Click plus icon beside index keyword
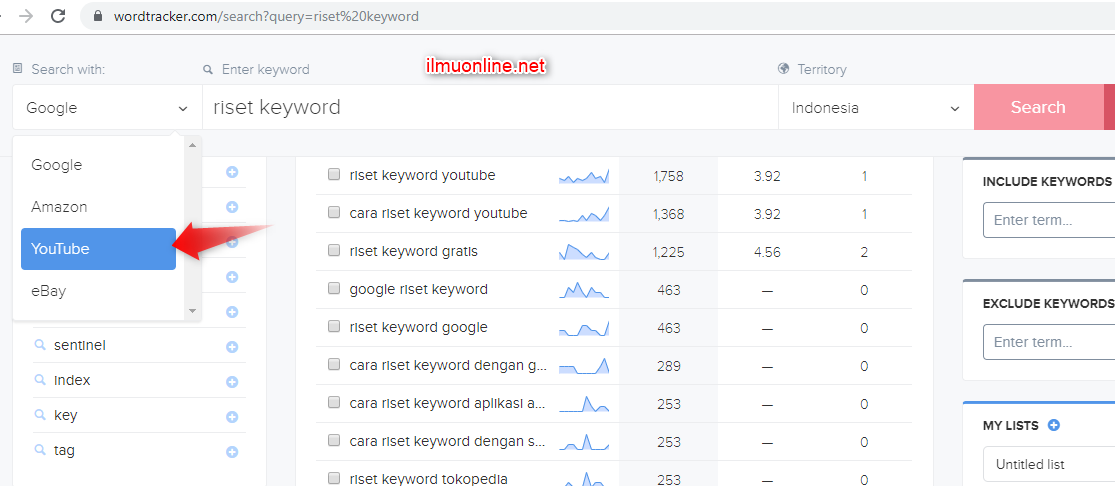The width and height of the screenshot is (1115, 486). (x=232, y=382)
